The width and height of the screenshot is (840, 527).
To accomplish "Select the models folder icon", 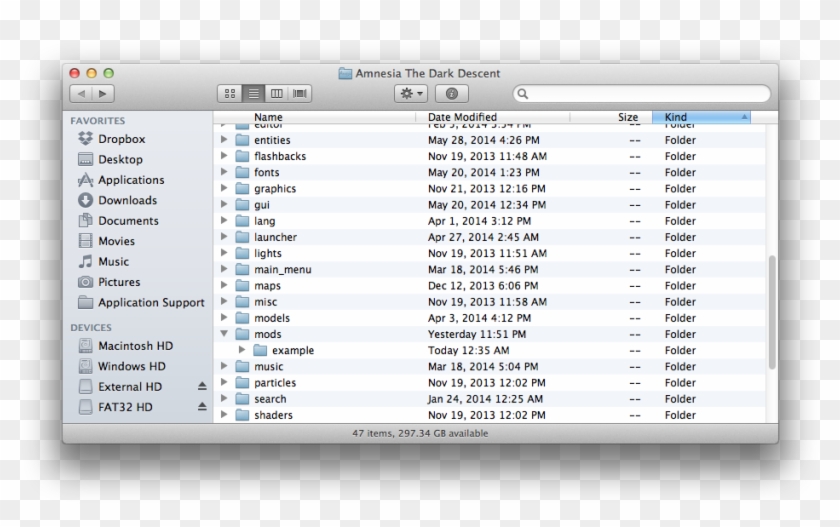I will coord(243,318).
